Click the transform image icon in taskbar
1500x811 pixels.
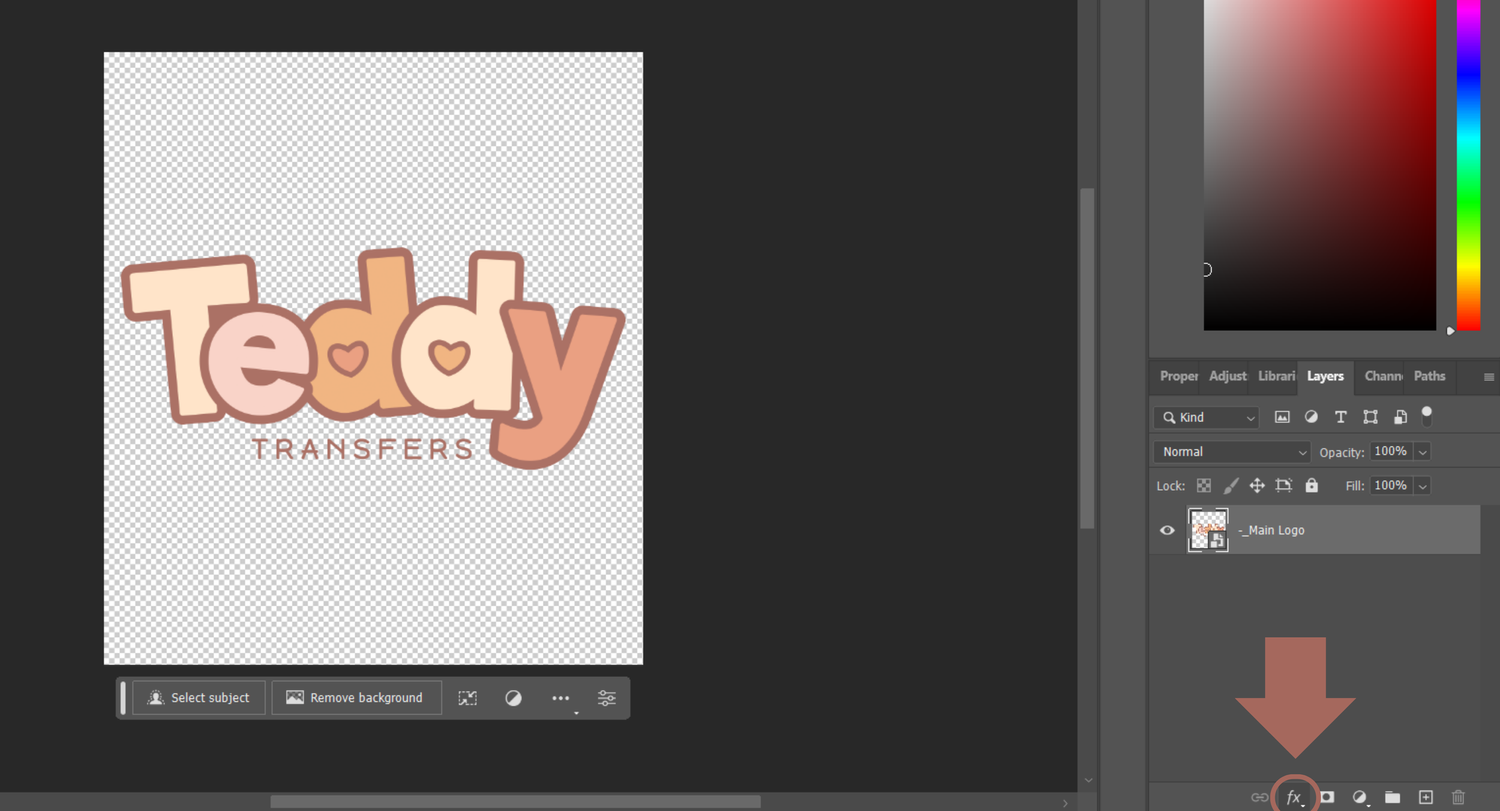[467, 698]
